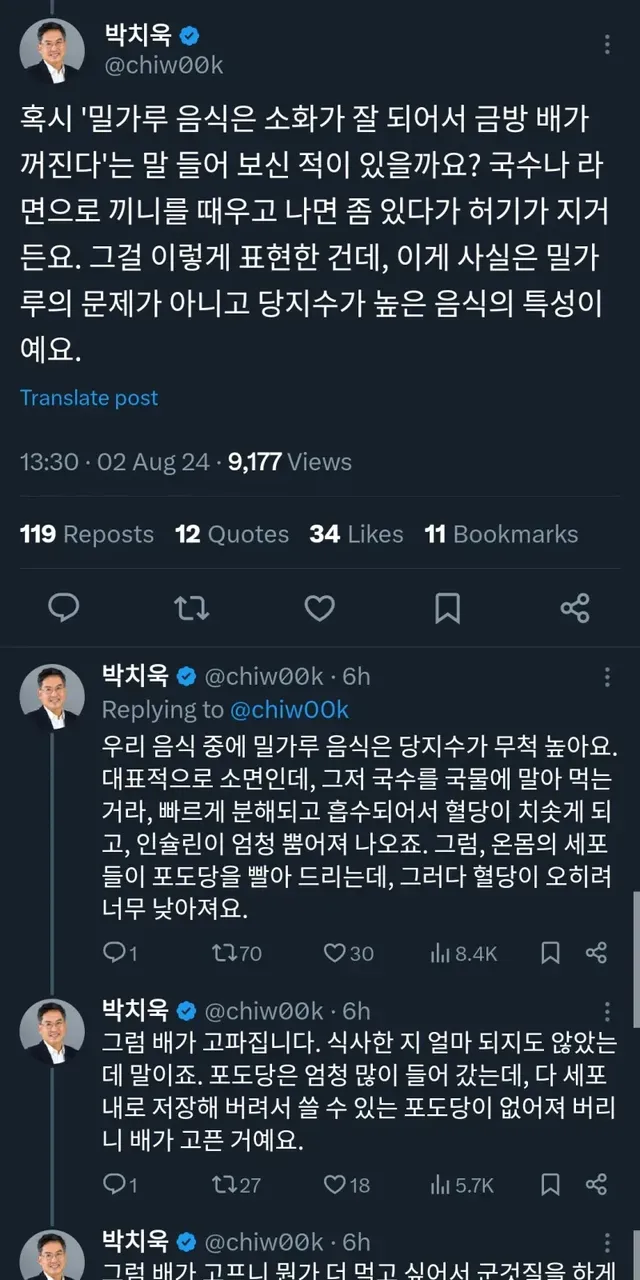640x1280 pixels.
Task: Share the main post
Action: pos(575,607)
